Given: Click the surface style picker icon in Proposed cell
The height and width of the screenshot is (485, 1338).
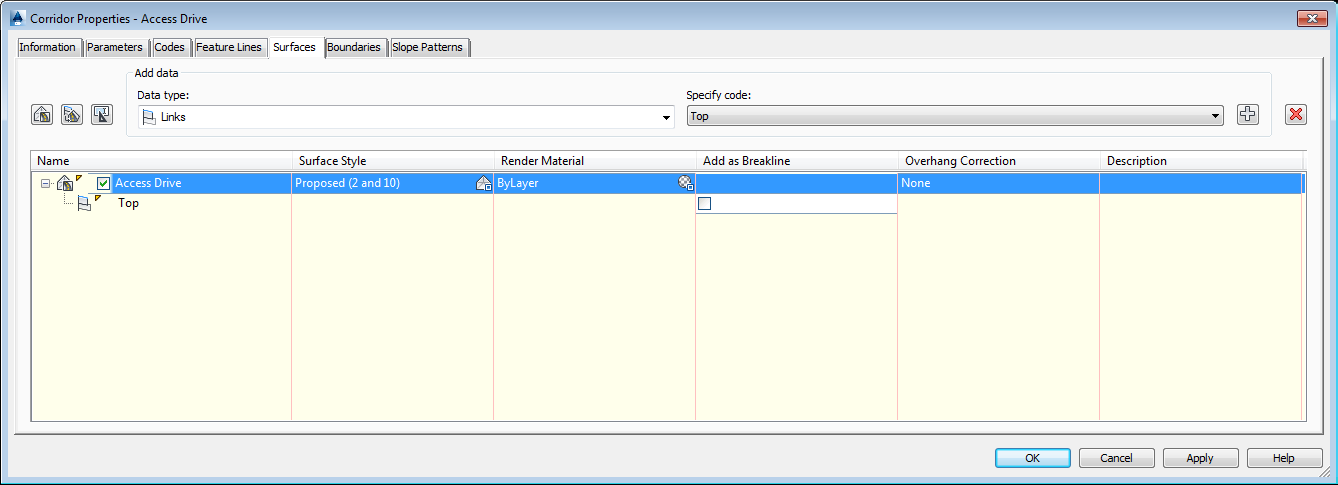Looking at the screenshot, I should [x=483, y=183].
